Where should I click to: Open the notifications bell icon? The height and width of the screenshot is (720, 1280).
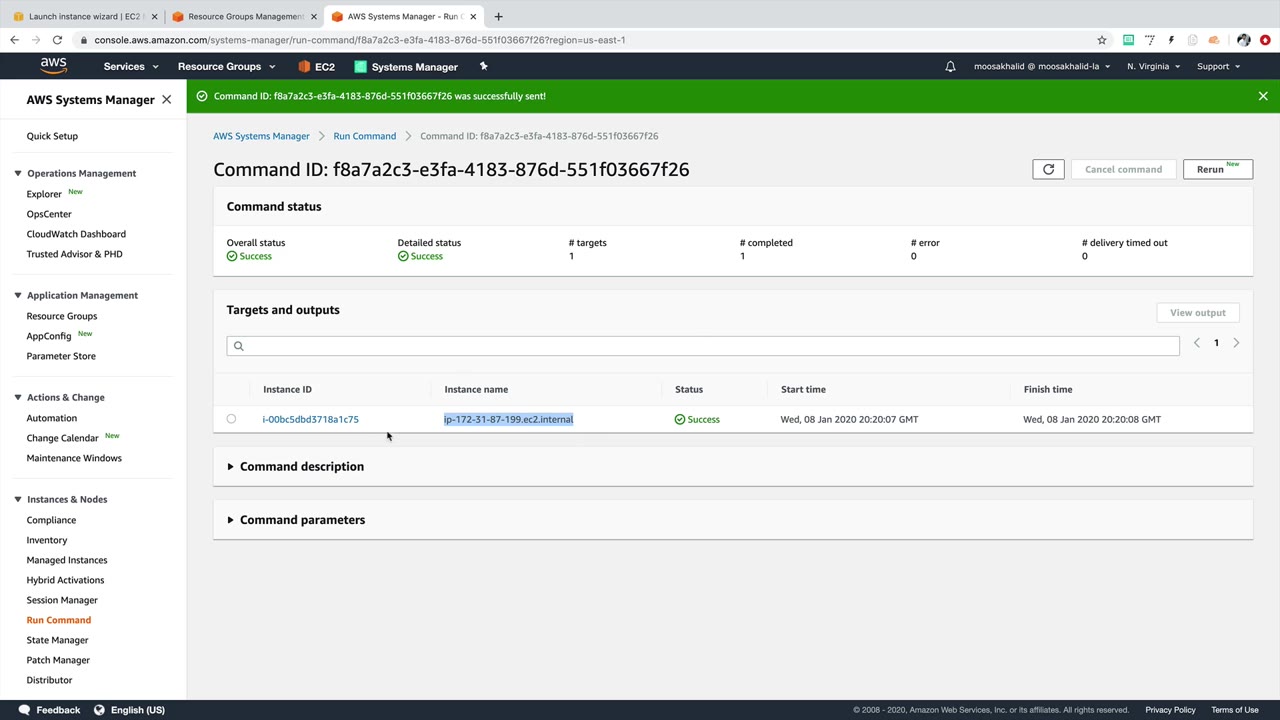950,67
